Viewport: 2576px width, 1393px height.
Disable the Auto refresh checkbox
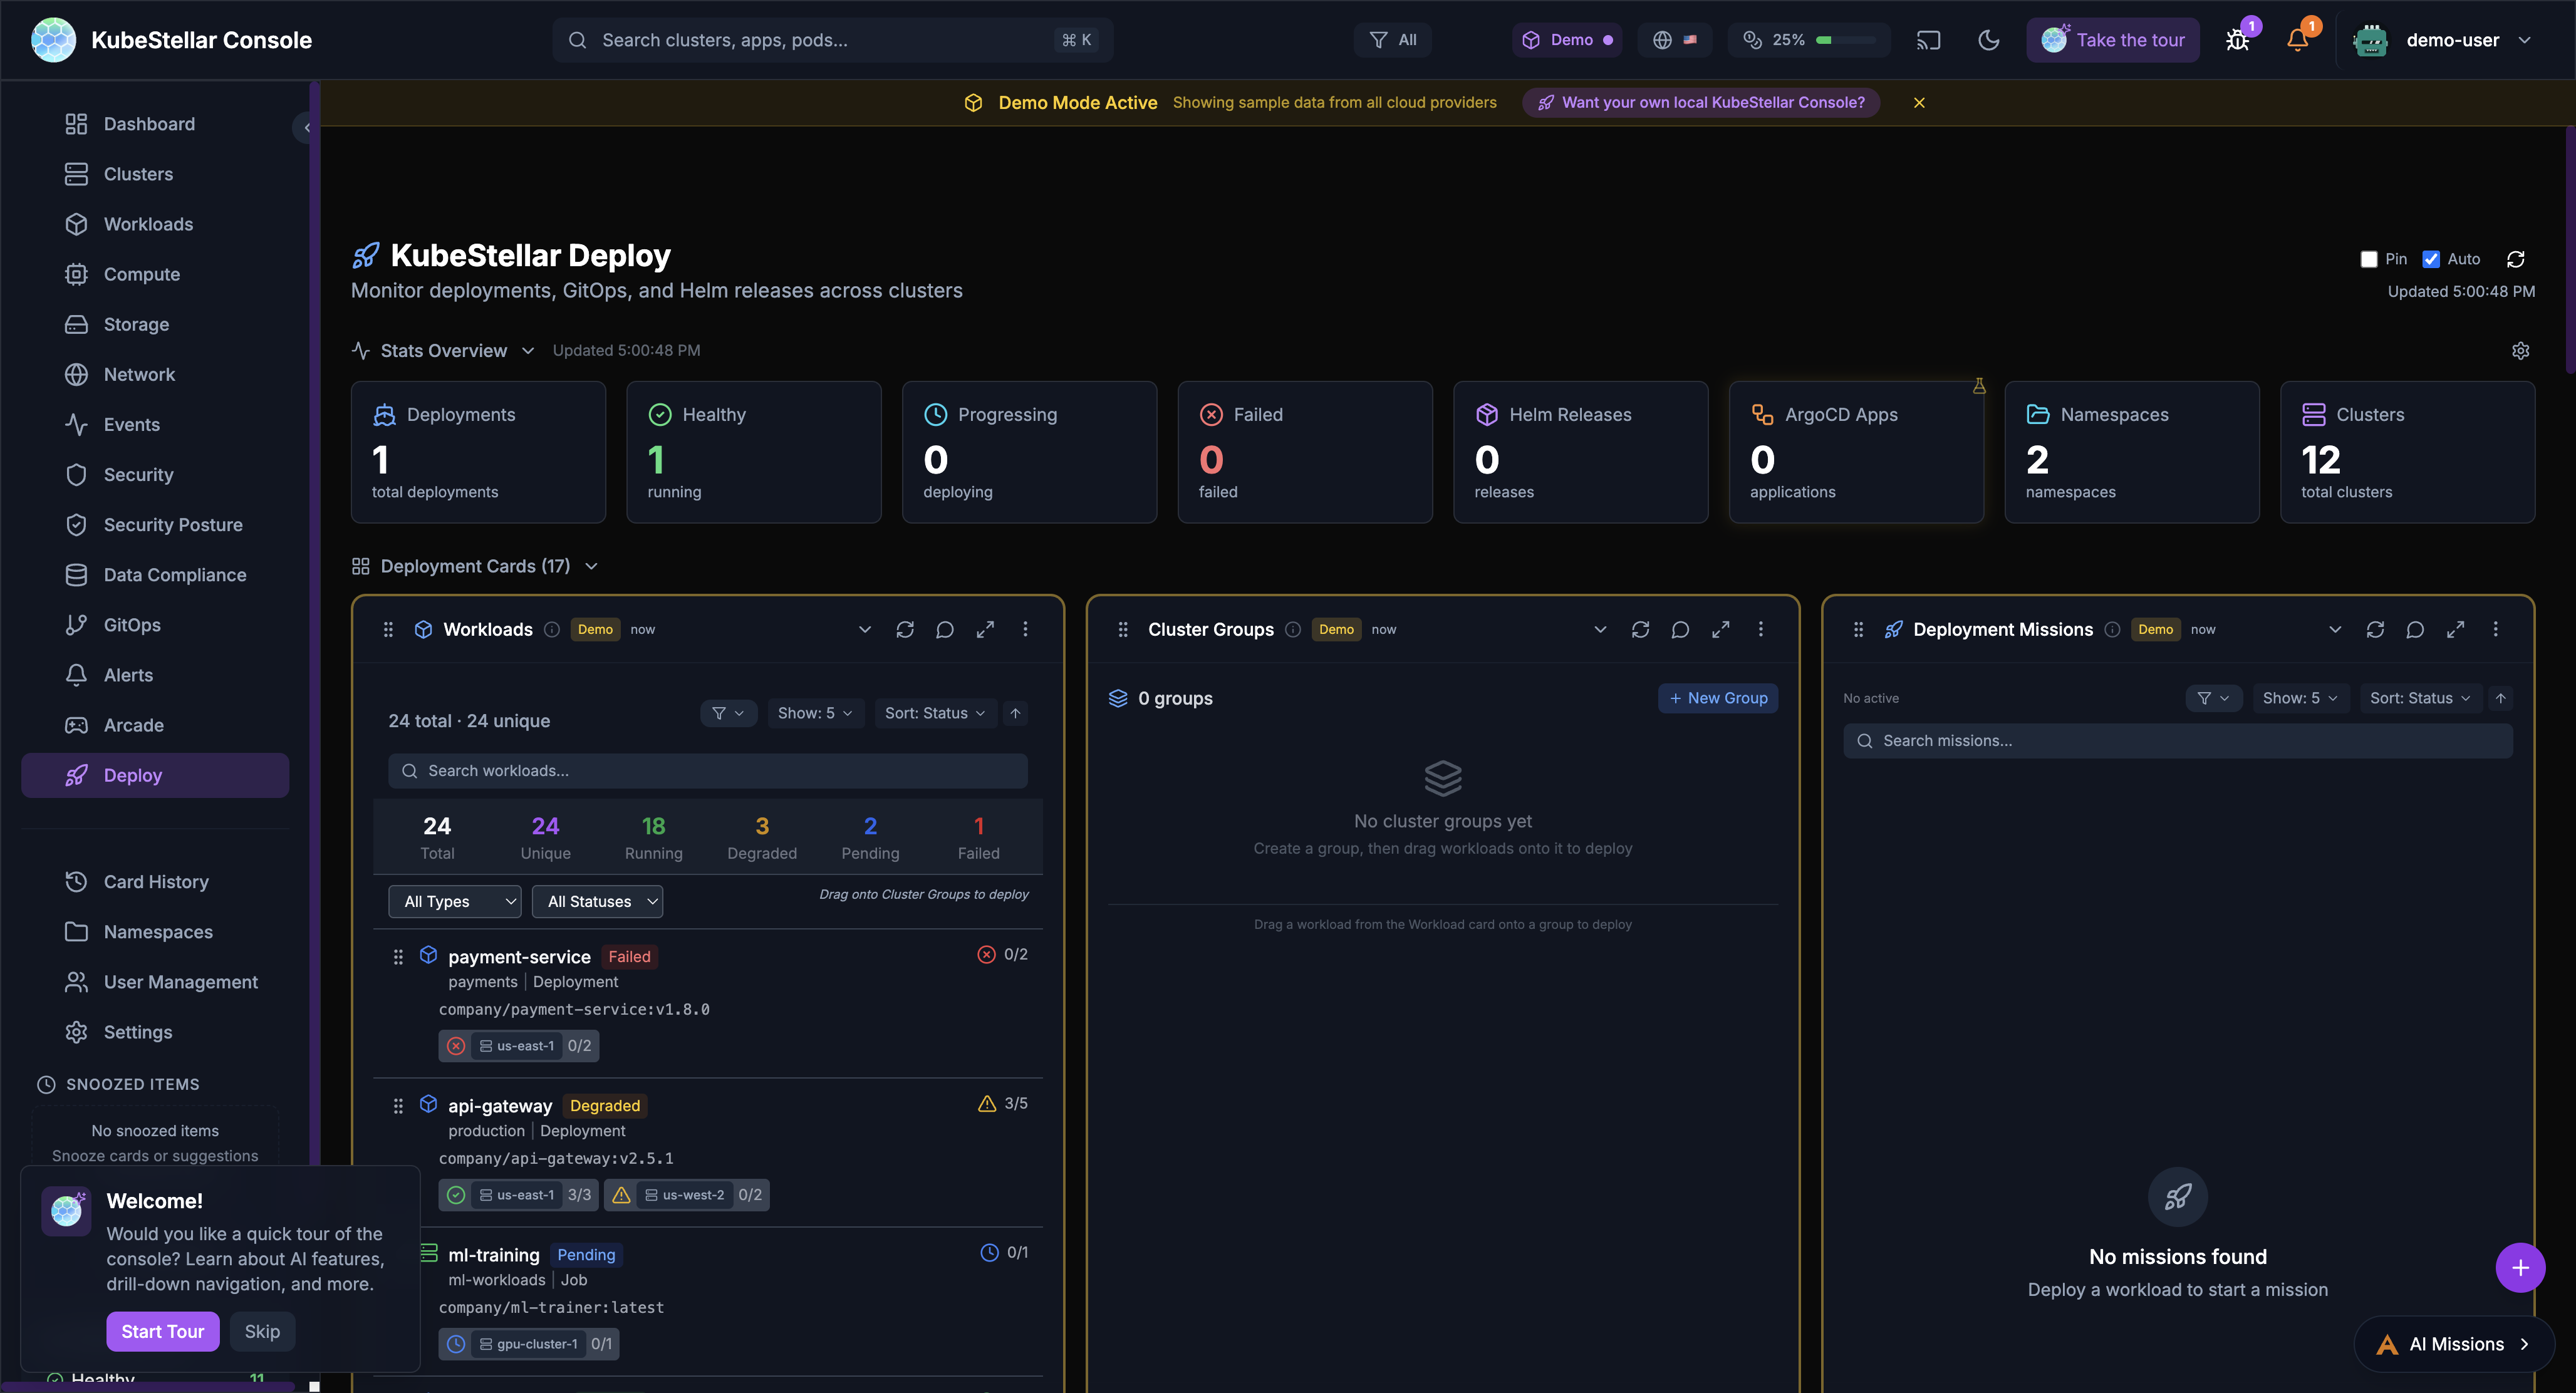pos(2432,259)
